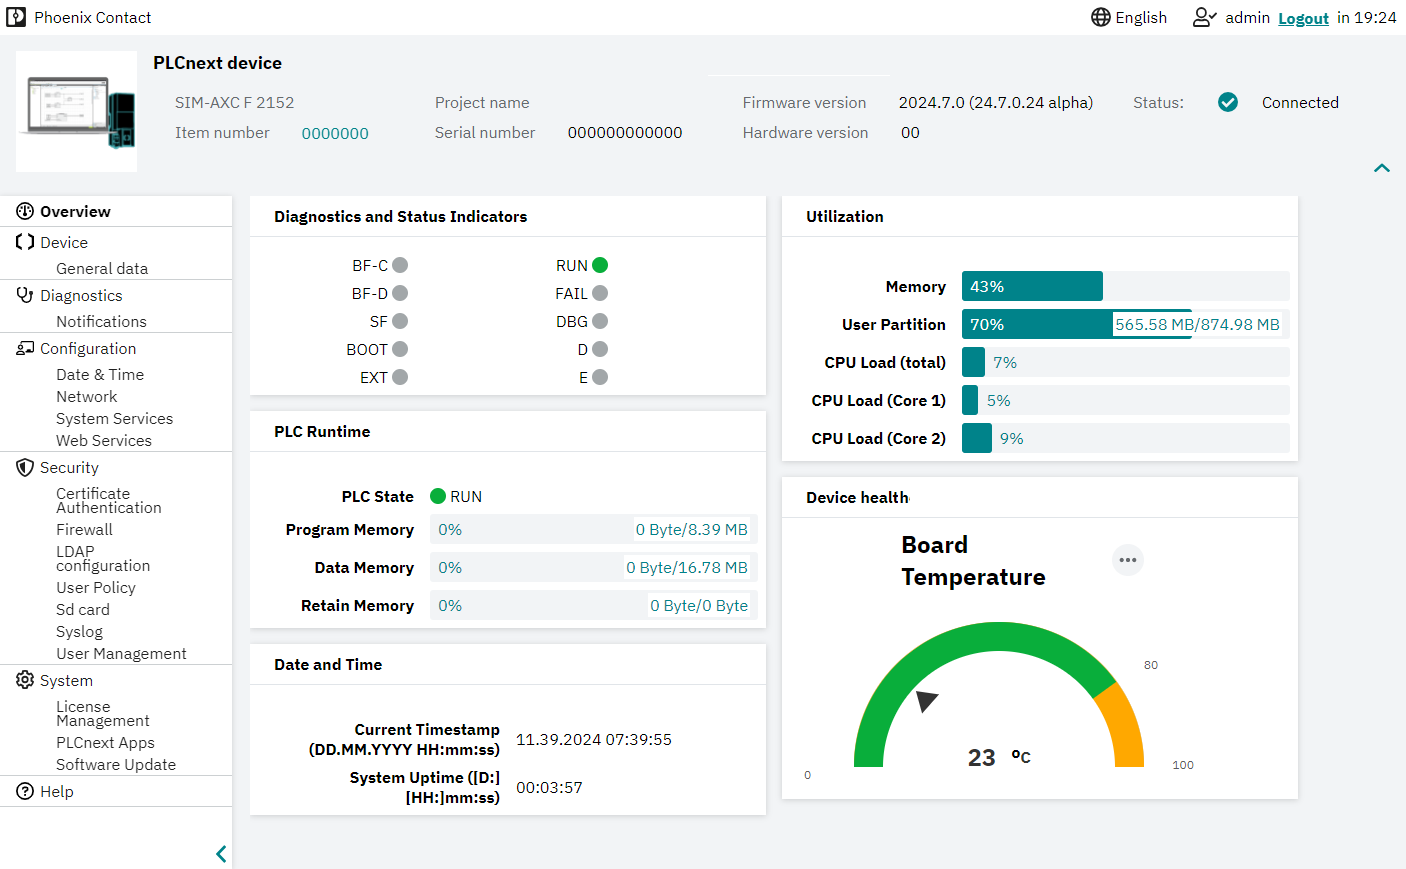Click item number 0000000 link
Screen dimensions: 1406x869
tap(335, 133)
